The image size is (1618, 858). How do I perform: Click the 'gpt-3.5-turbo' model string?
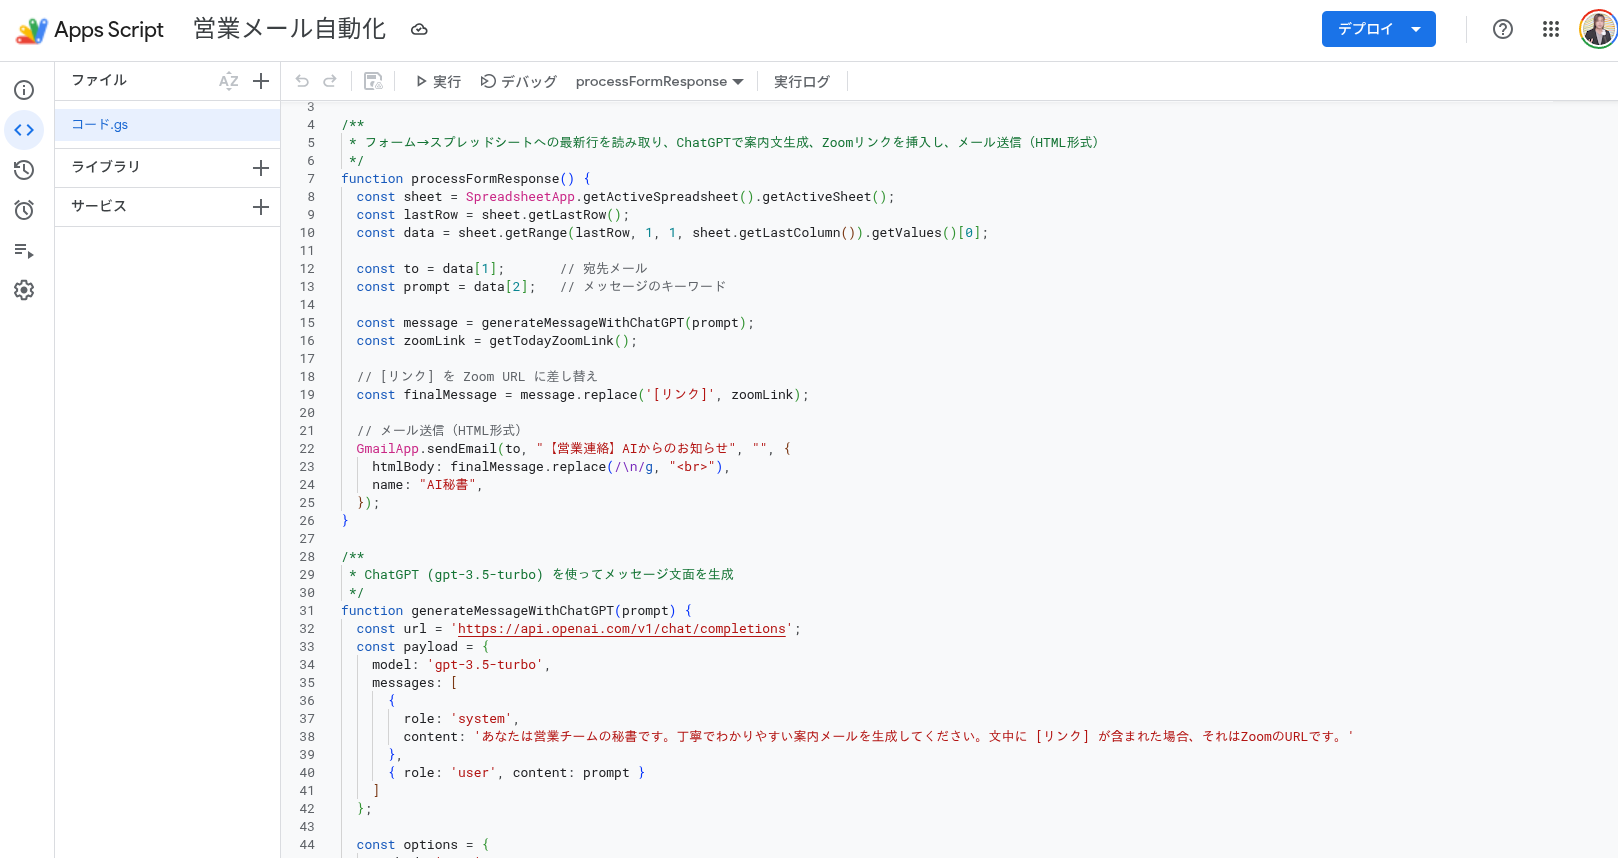click(x=485, y=665)
